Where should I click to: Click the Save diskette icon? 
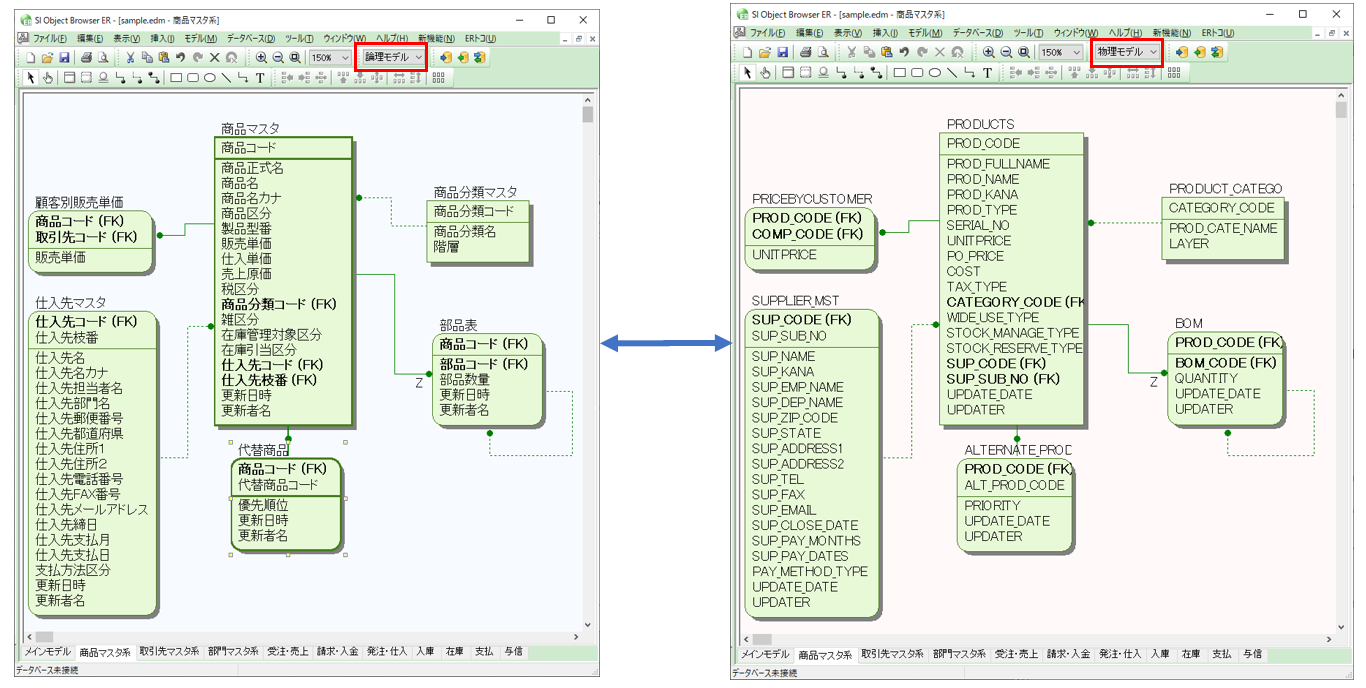tap(62, 58)
